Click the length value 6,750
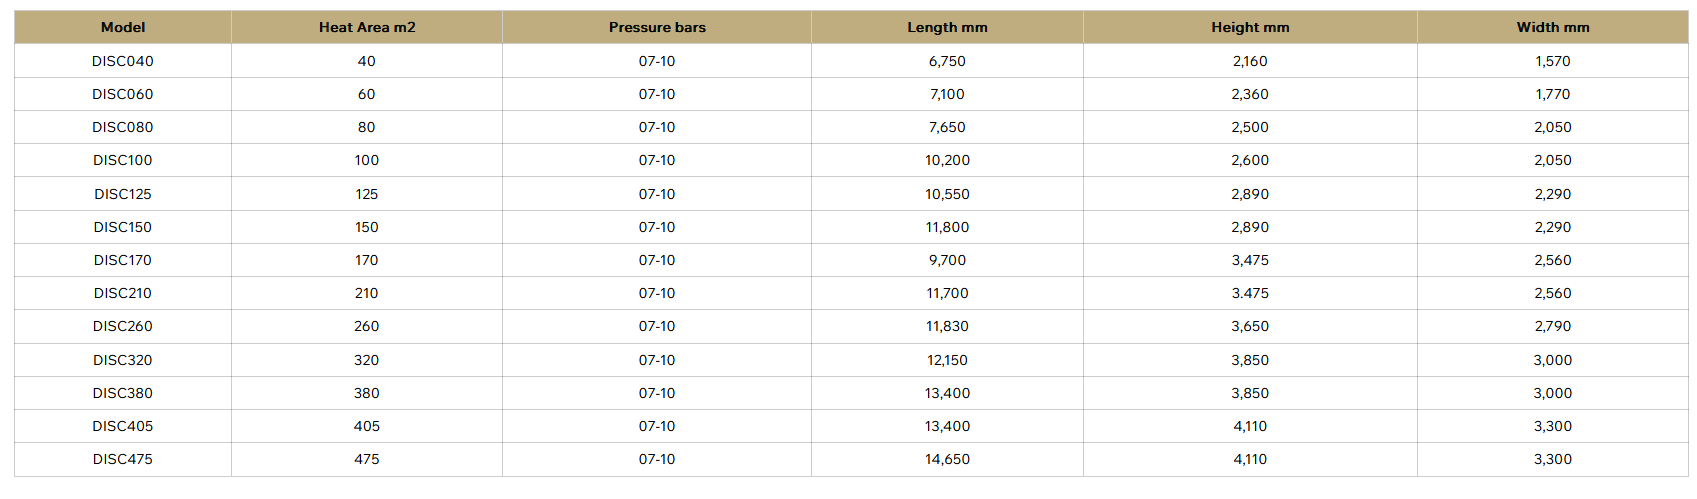 click(x=947, y=61)
